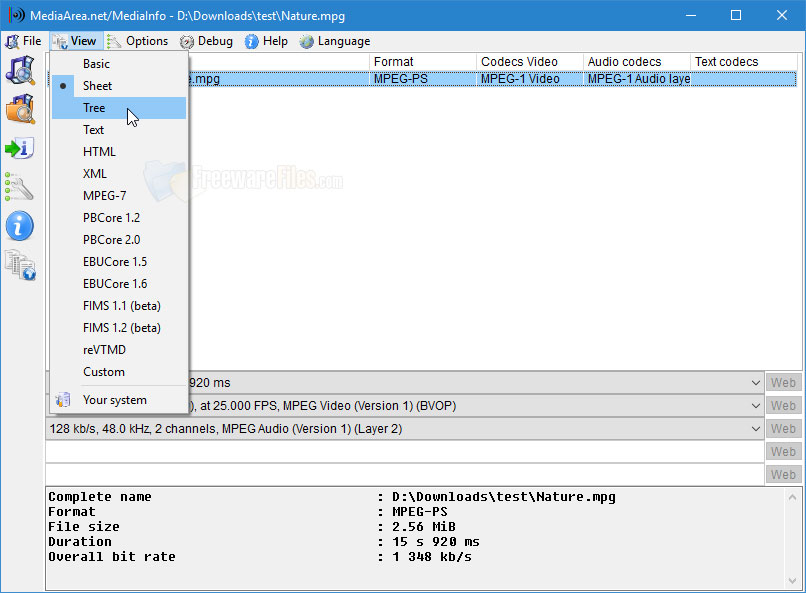Select the Text view option
Image resolution: width=806 pixels, height=593 pixels.
[93, 129]
